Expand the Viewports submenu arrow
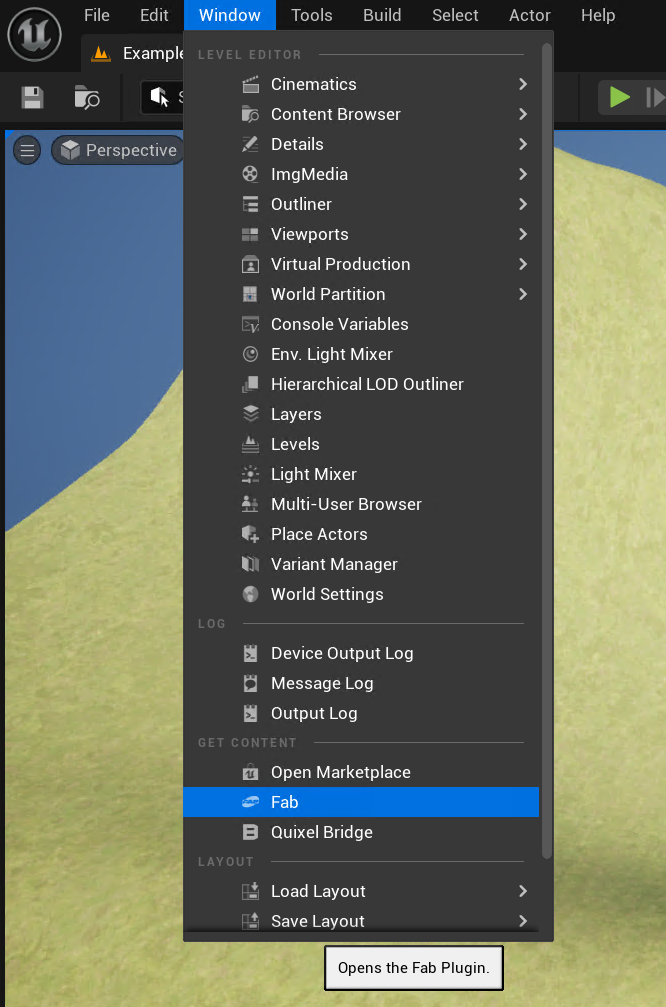The width and height of the screenshot is (666, 1007). point(523,234)
